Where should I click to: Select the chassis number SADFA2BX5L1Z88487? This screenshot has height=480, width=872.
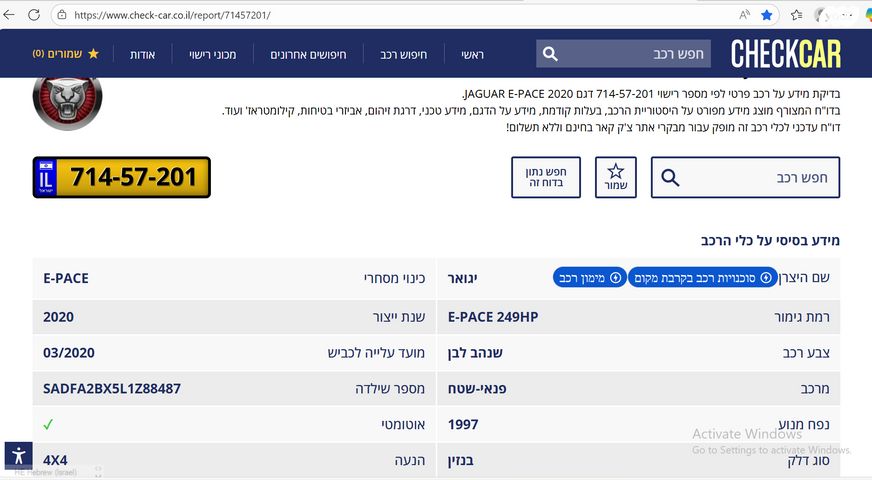pyautogui.click(x=112, y=388)
